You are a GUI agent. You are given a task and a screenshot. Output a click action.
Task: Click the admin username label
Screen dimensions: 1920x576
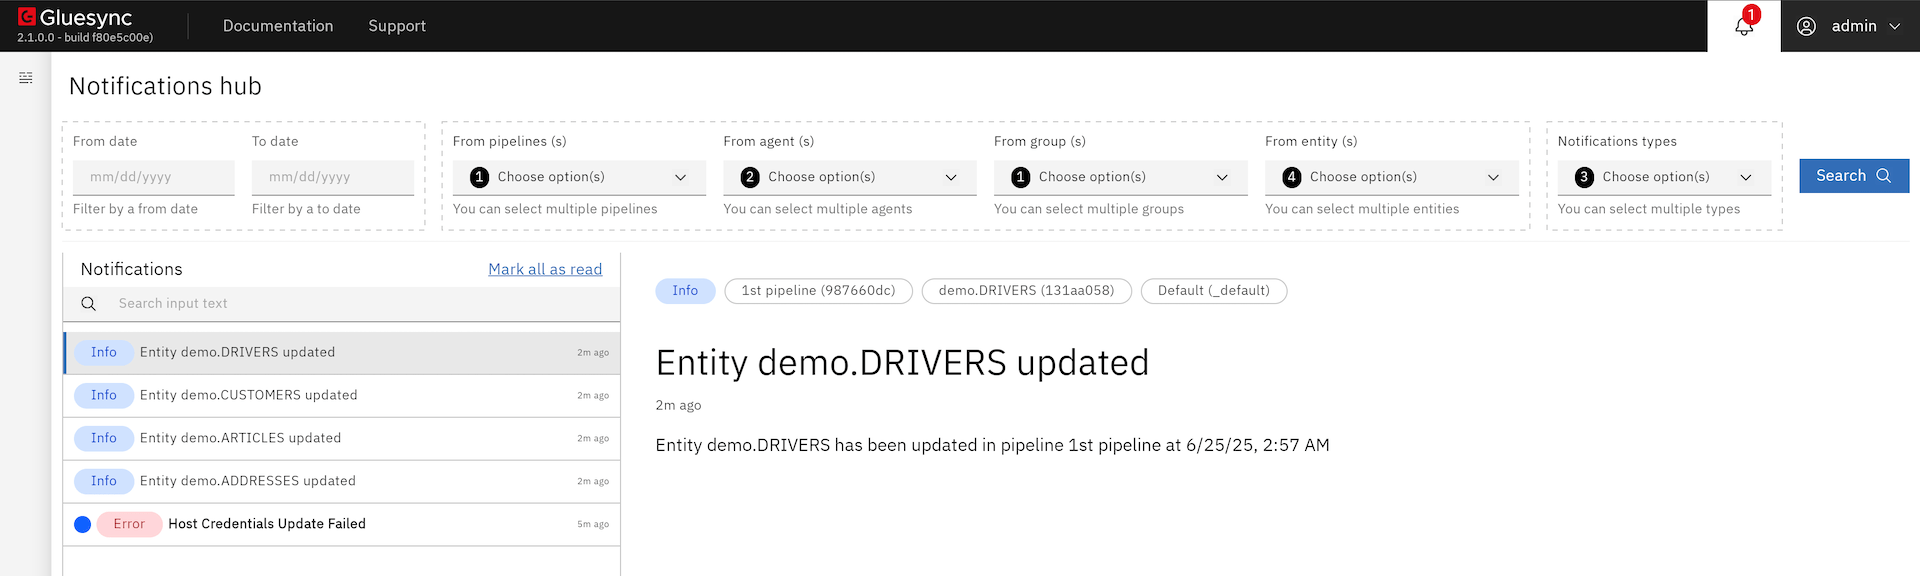point(1854,26)
